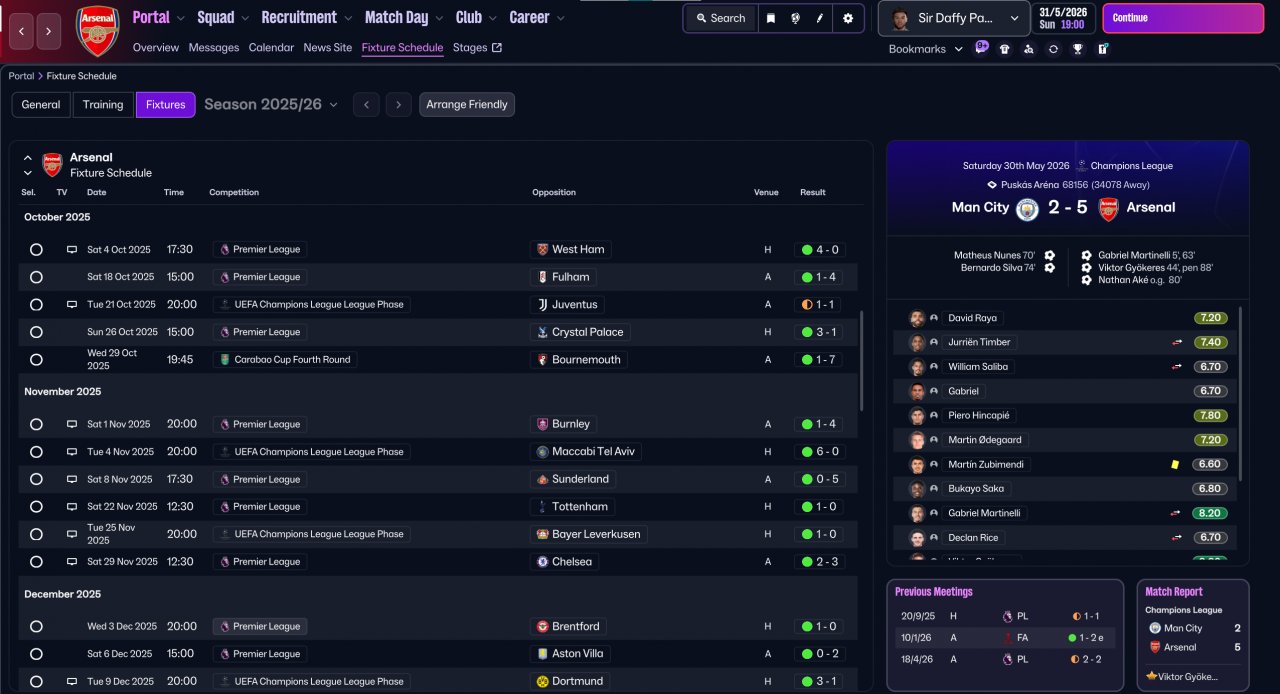The width and height of the screenshot is (1280, 694).
Task: Click the TV icon on Sat 4 Oct row
Action: pyautogui.click(x=72, y=250)
